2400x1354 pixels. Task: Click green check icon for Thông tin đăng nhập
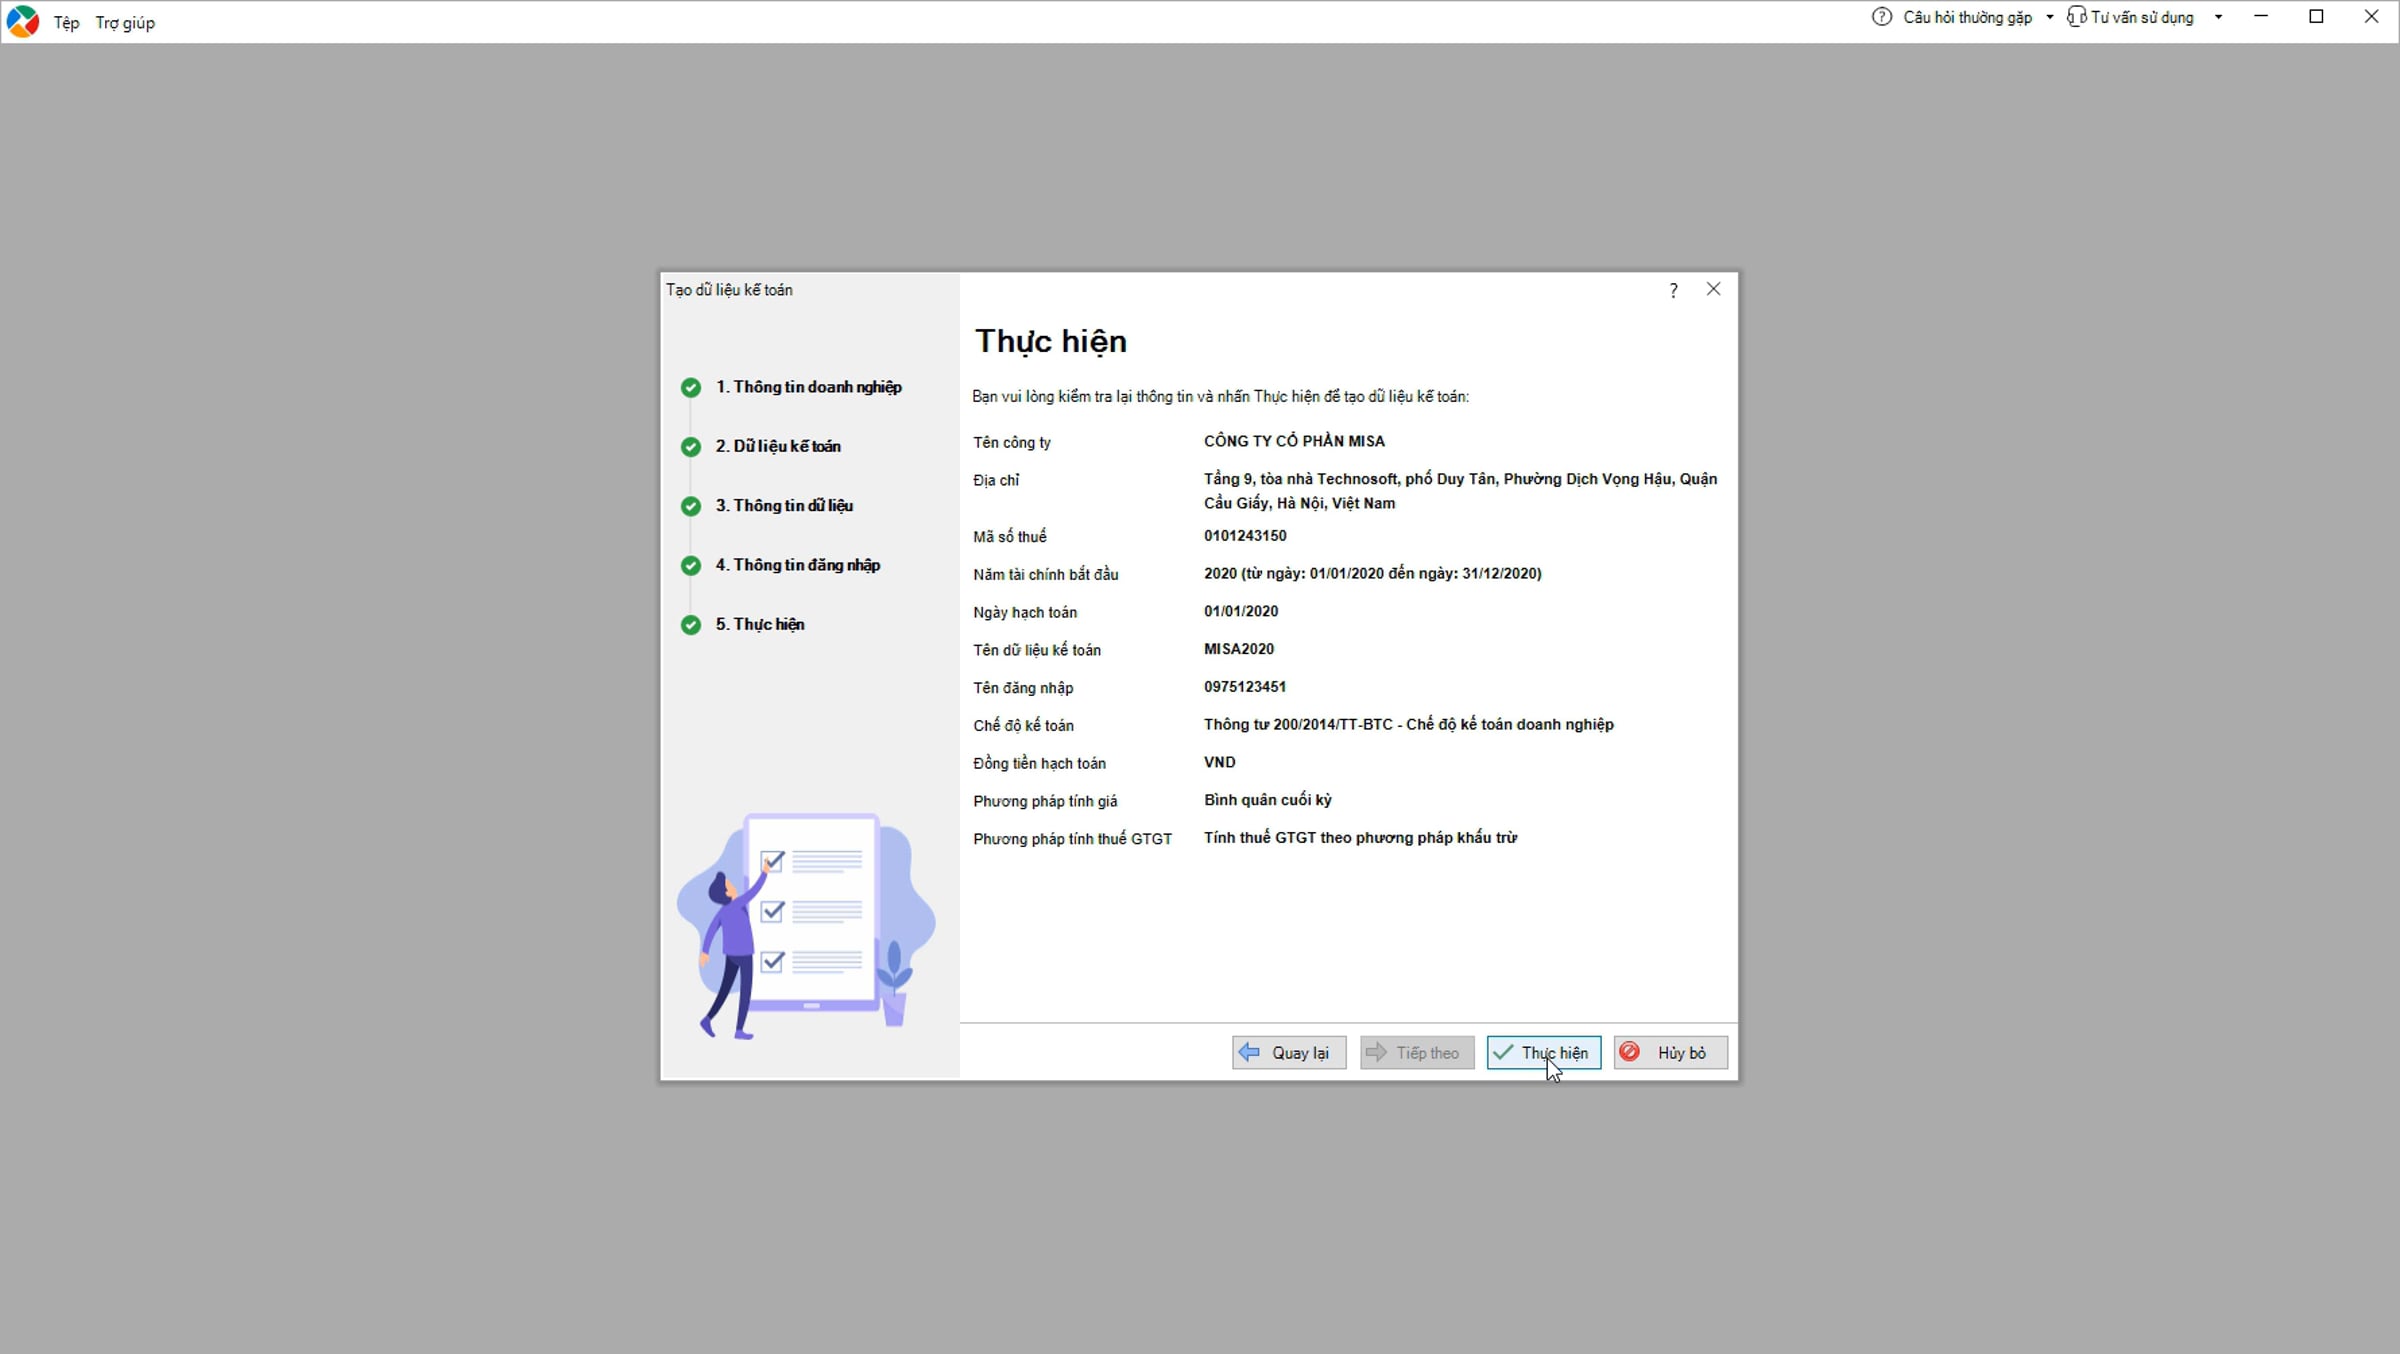[690, 565]
